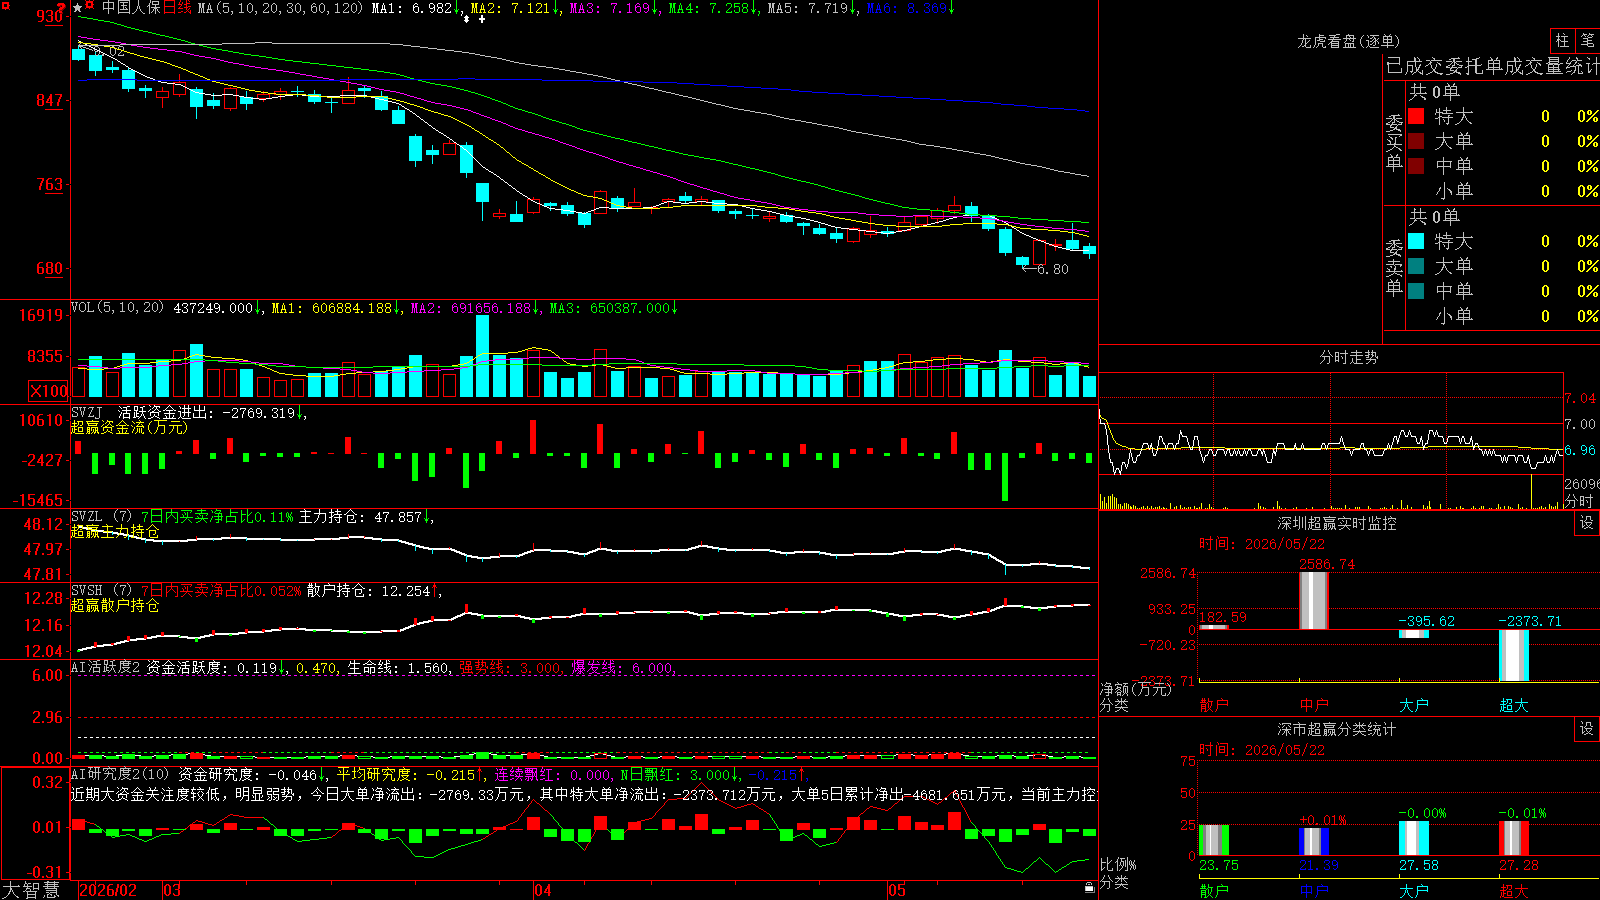The height and width of the screenshot is (900, 1600).
Task: Switch 龙虎看盘 to 笔 view
Action: pos(1587,40)
